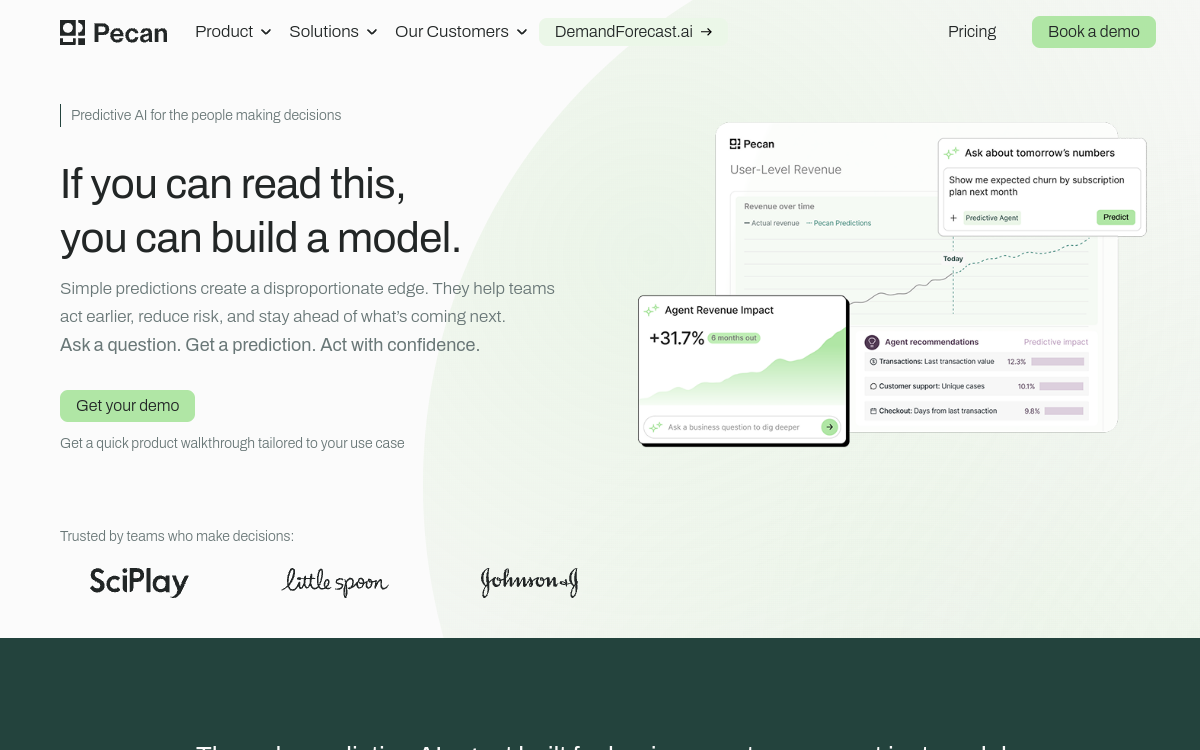The width and height of the screenshot is (1200, 750).
Task: Click tagline Predictive AI for the people making decisions
Action: point(206,115)
